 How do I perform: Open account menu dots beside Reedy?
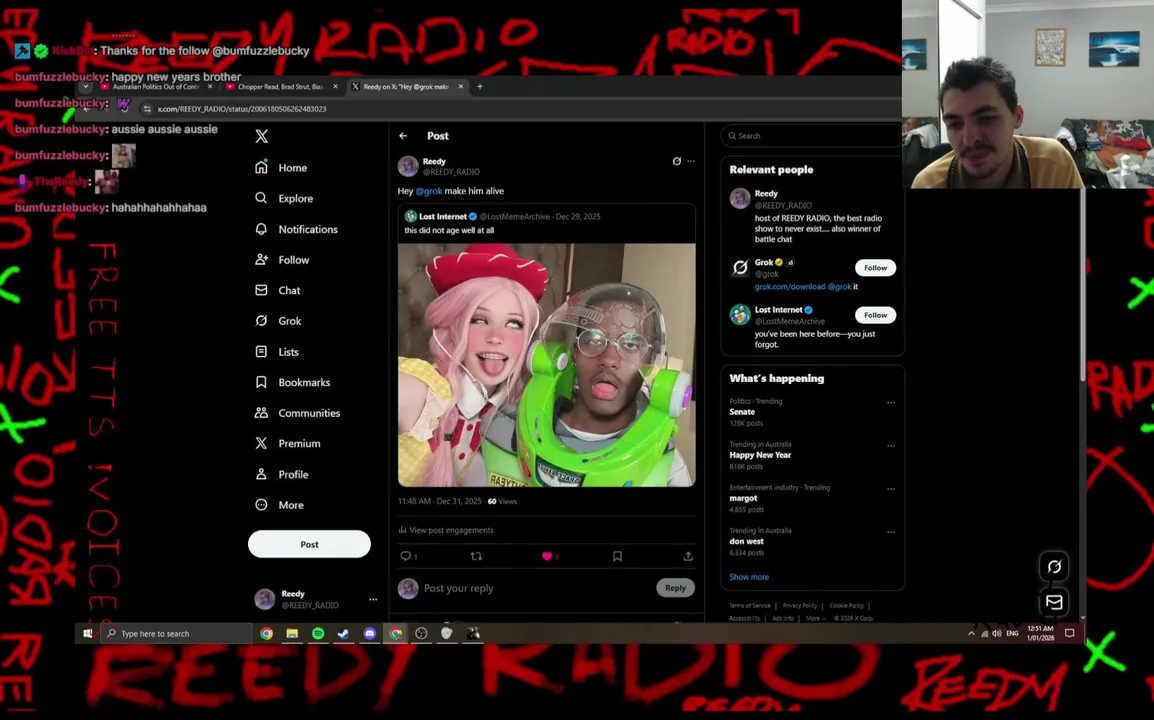(x=373, y=599)
